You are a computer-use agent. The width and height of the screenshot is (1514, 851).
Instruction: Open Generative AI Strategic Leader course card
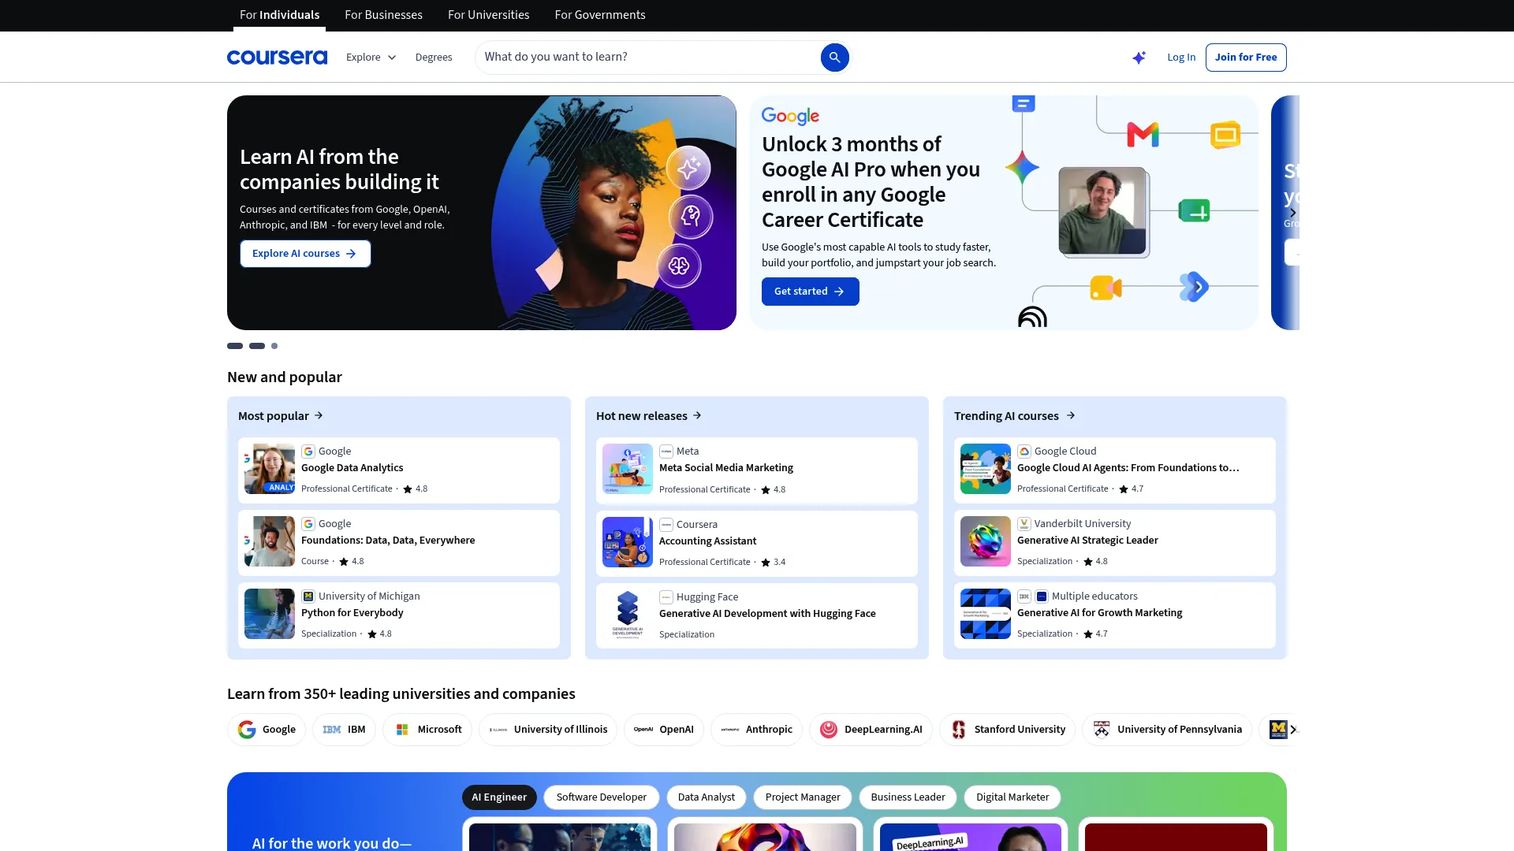(x=1115, y=543)
